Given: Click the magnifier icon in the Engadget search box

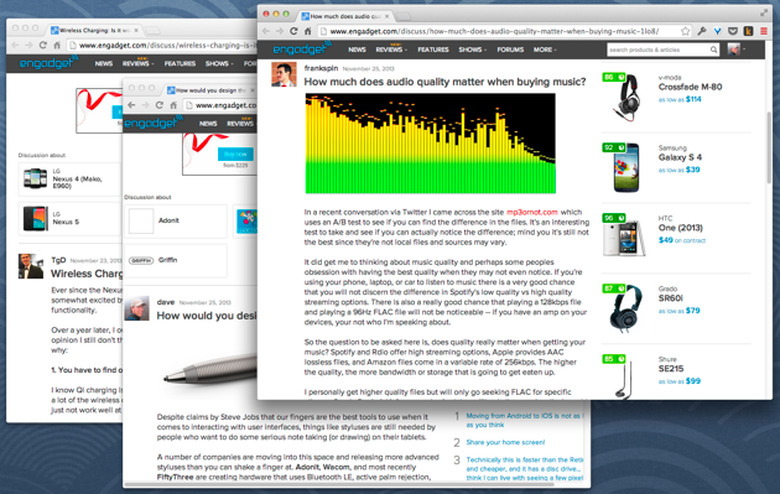Looking at the screenshot, I should pyautogui.click(x=712, y=49).
